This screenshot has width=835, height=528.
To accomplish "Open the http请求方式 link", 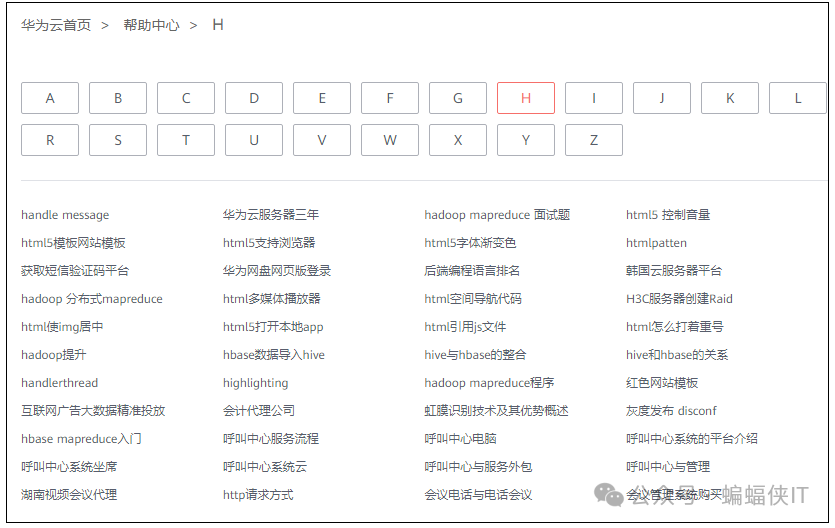I will (x=258, y=495).
